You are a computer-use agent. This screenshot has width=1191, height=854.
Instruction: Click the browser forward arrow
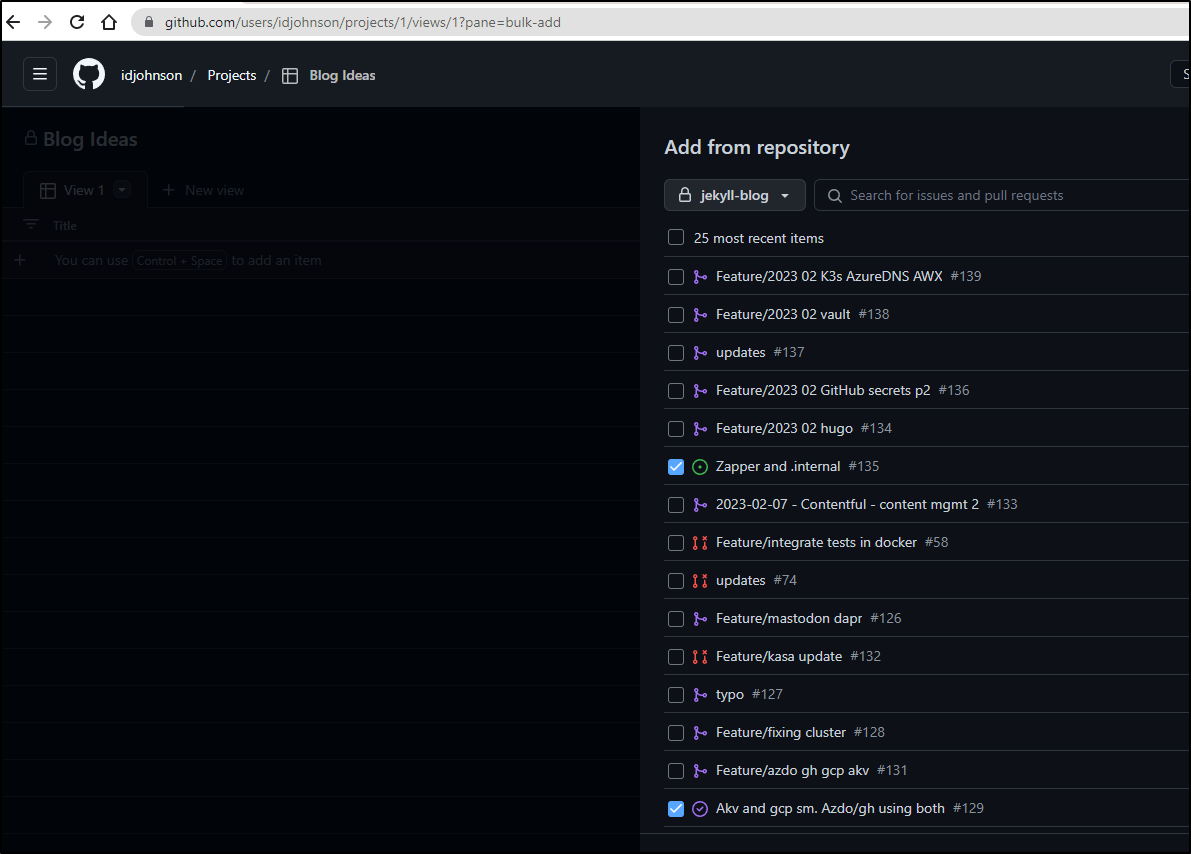[x=45, y=22]
